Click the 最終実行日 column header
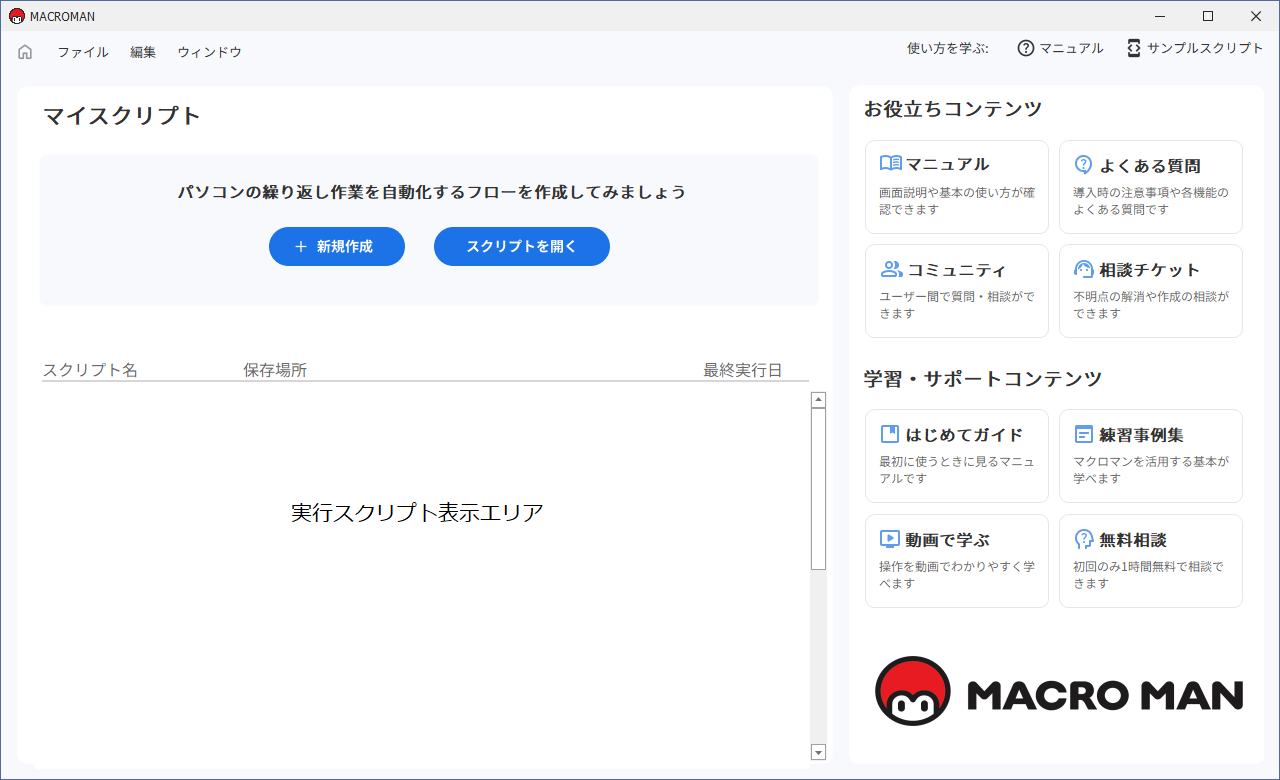1280x780 pixels. pos(743,370)
